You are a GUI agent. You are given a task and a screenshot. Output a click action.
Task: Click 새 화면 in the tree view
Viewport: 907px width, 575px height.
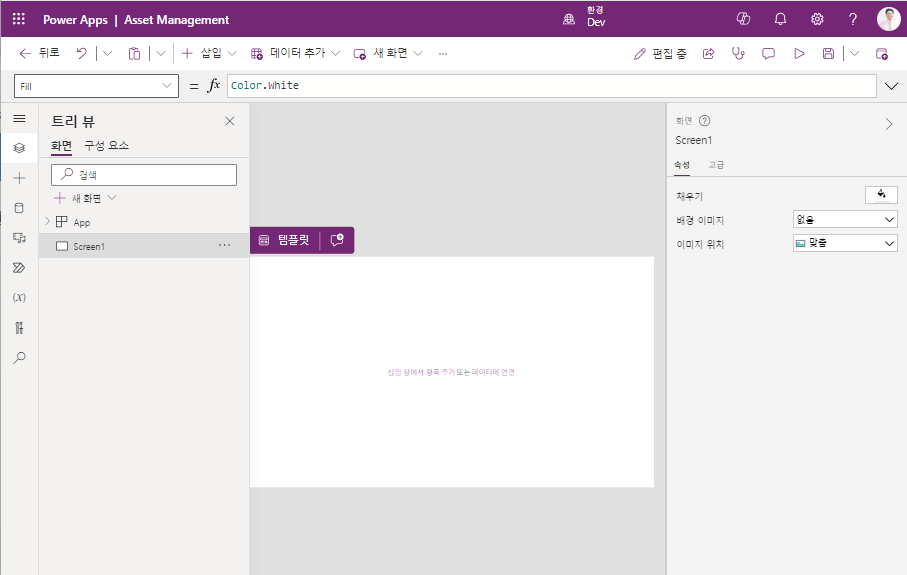click(86, 198)
